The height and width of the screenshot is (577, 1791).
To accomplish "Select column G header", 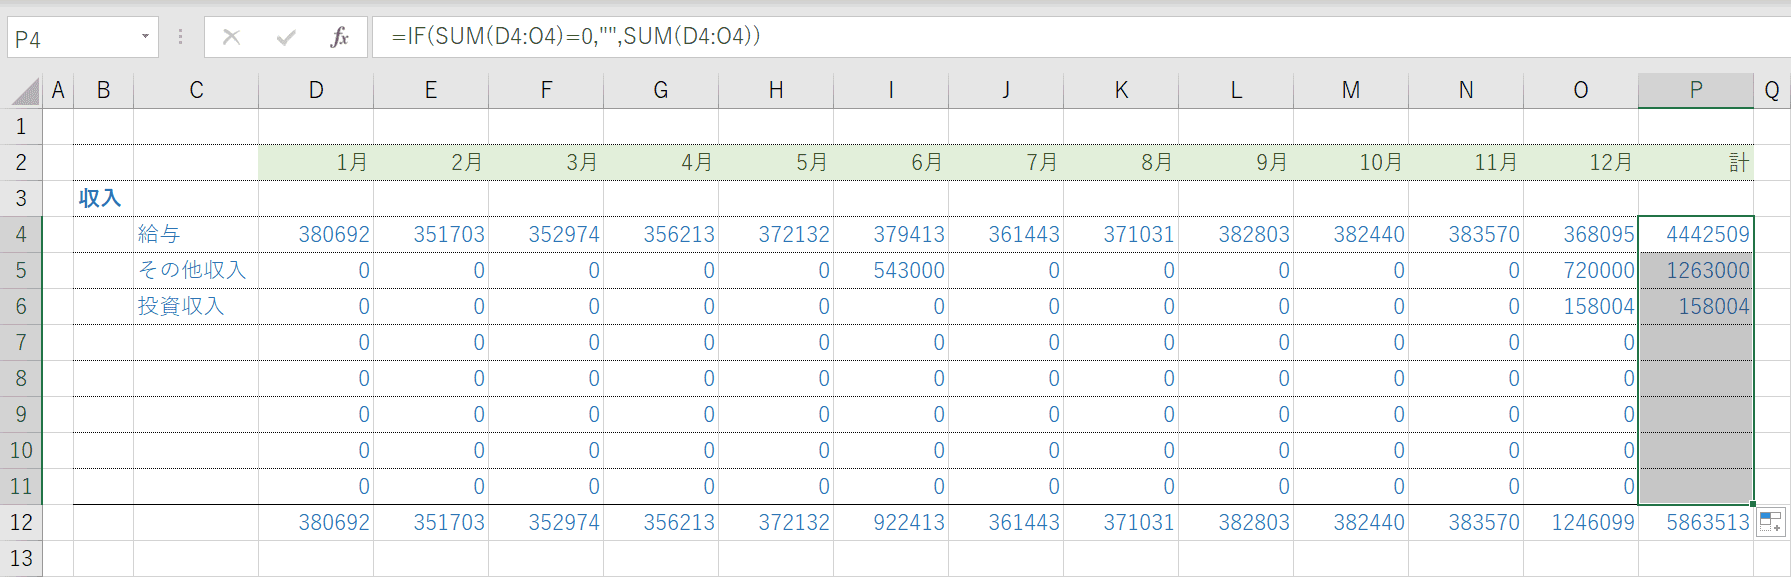I will [661, 91].
